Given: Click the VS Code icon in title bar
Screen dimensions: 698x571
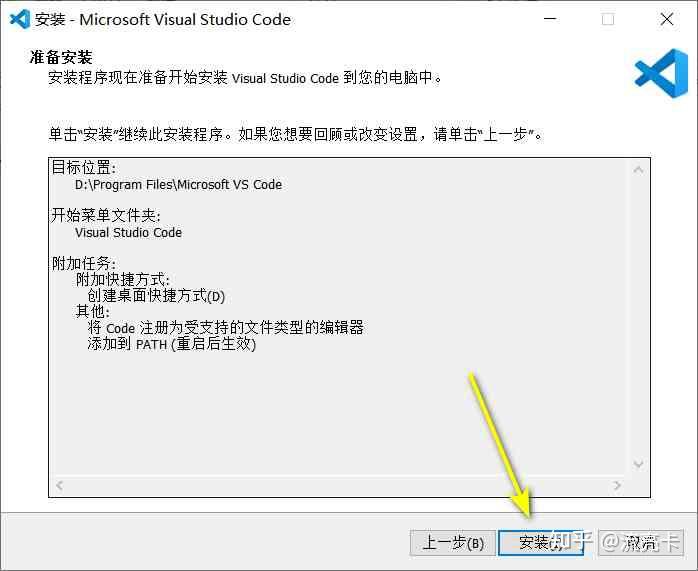Looking at the screenshot, I should pyautogui.click(x=20, y=19).
